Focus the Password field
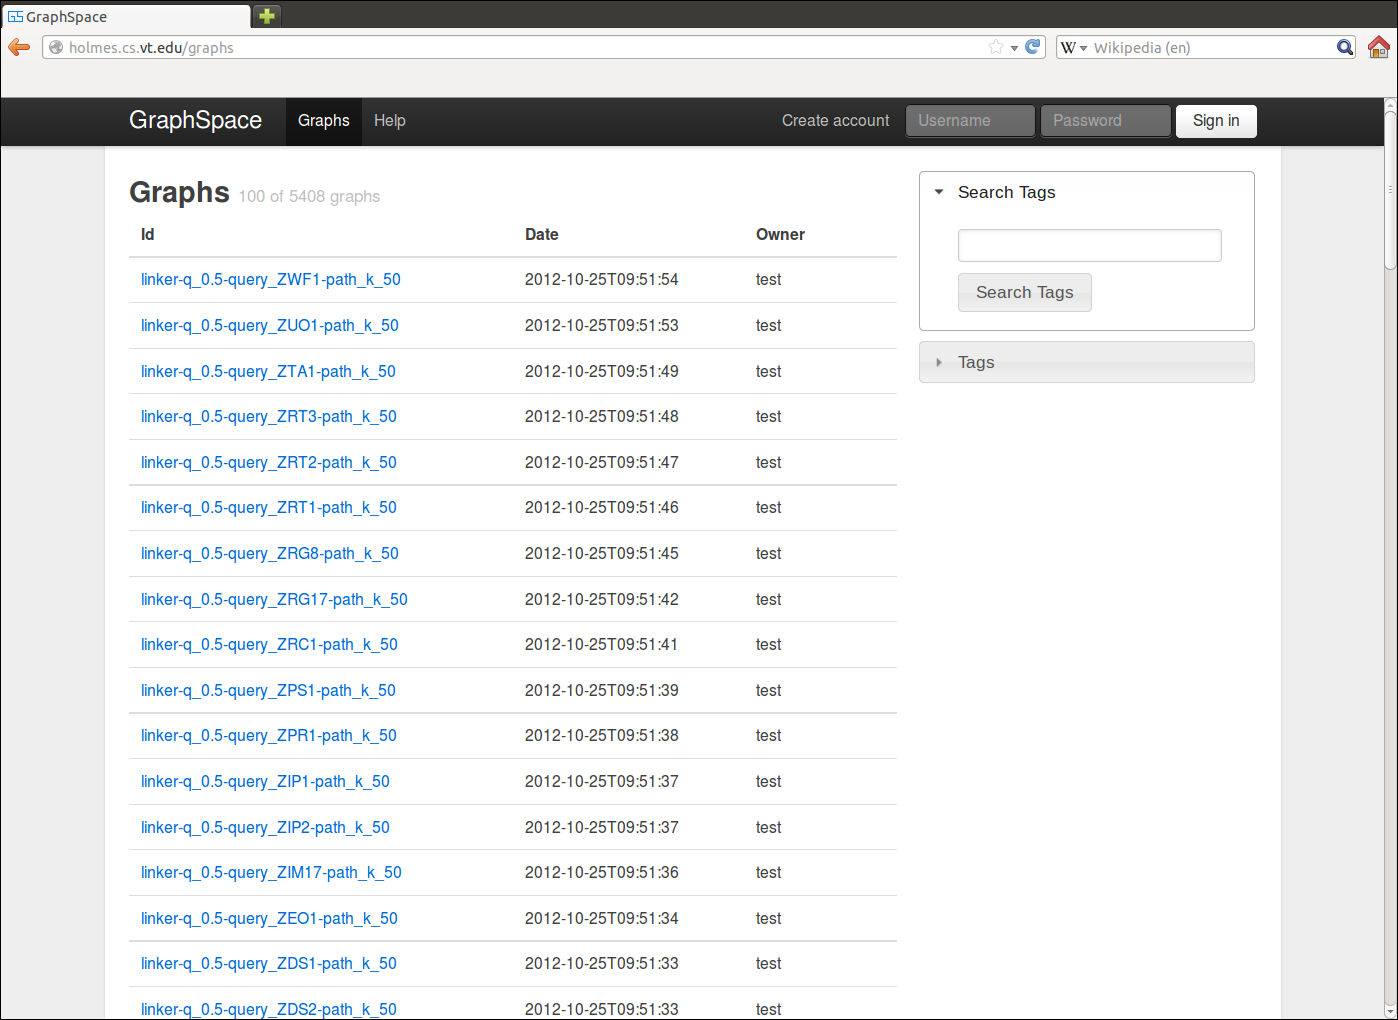1398x1020 pixels. coord(1105,121)
